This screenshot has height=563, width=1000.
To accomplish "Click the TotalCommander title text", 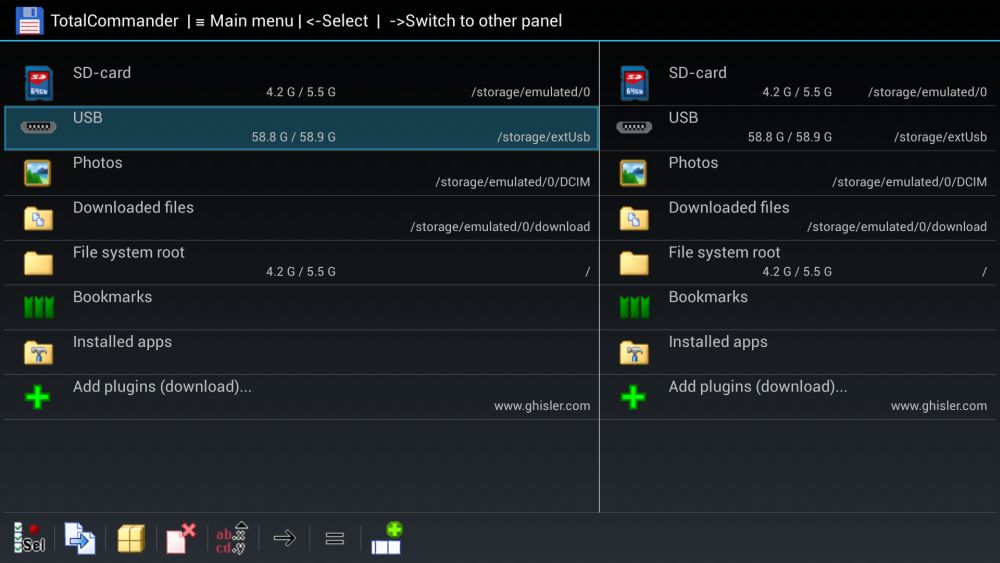I will pos(114,21).
